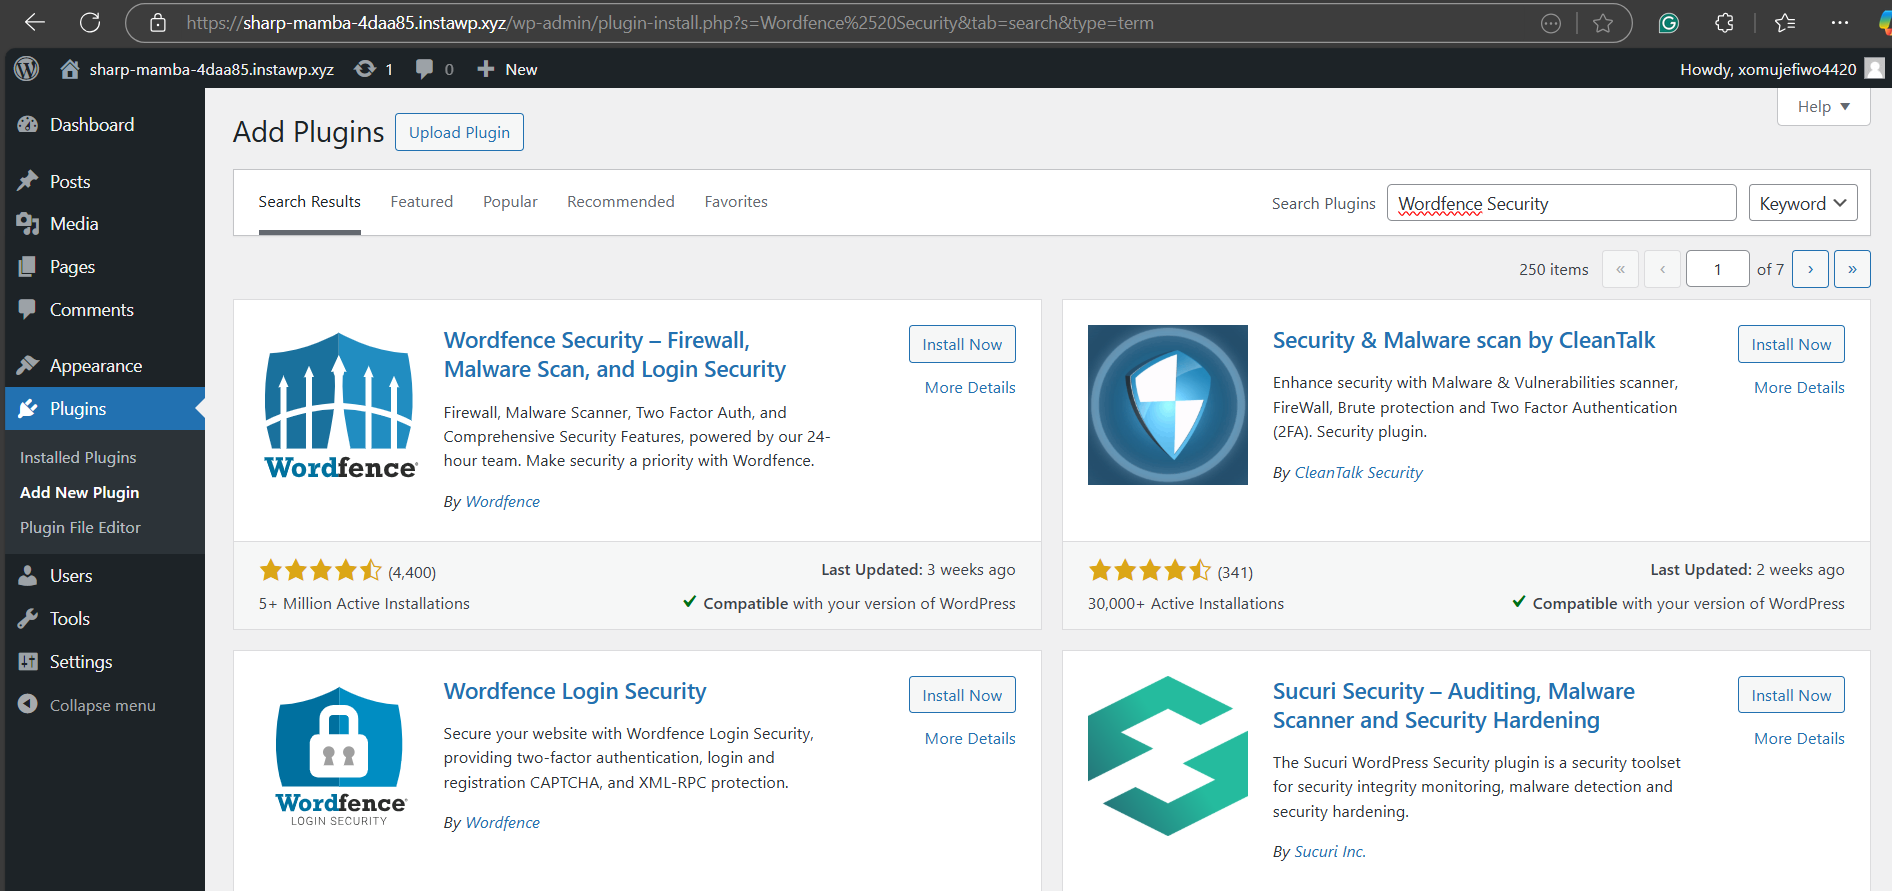Click the Tools wrench icon
1892x891 pixels.
(x=28, y=619)
